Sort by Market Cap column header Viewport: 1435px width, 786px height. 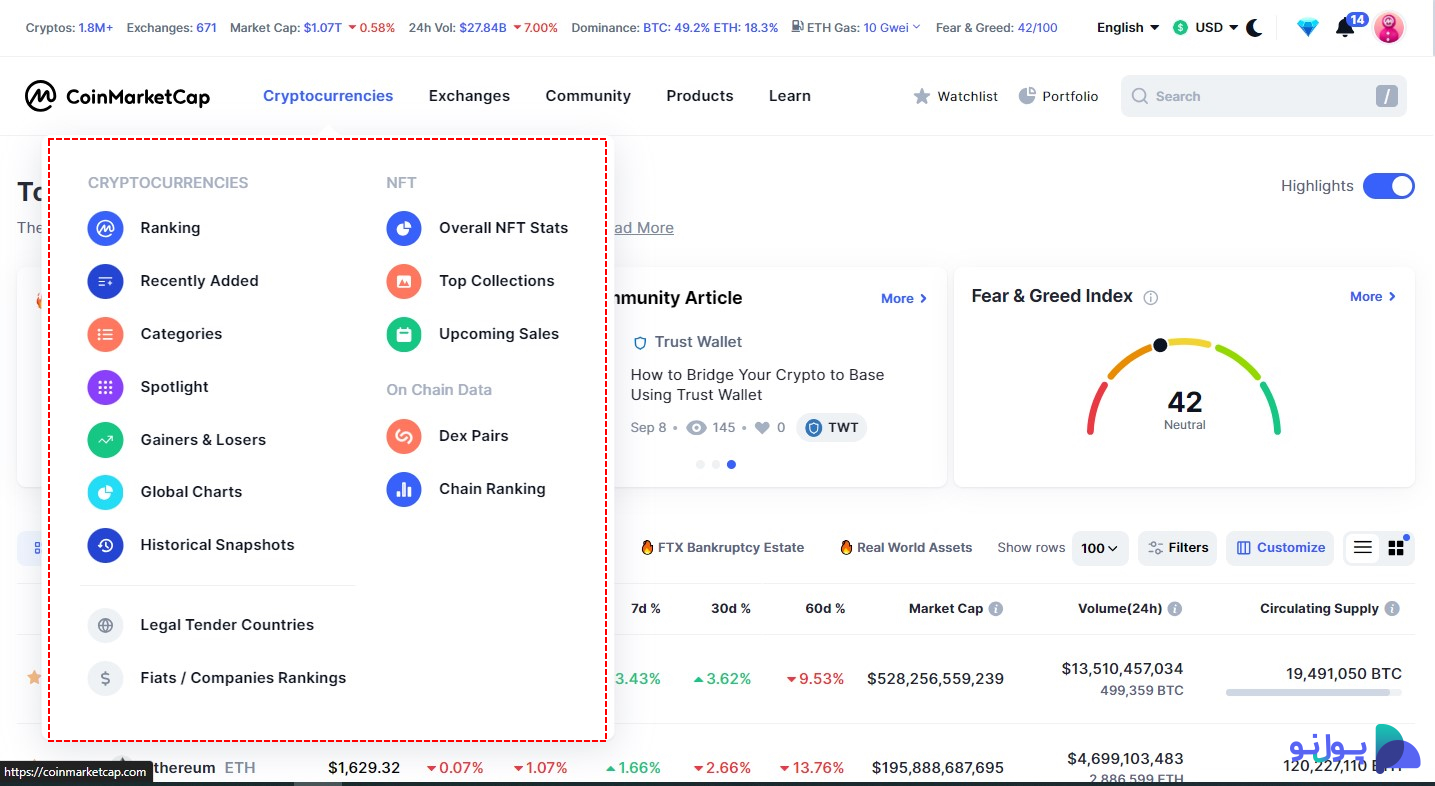click(946, 608)
